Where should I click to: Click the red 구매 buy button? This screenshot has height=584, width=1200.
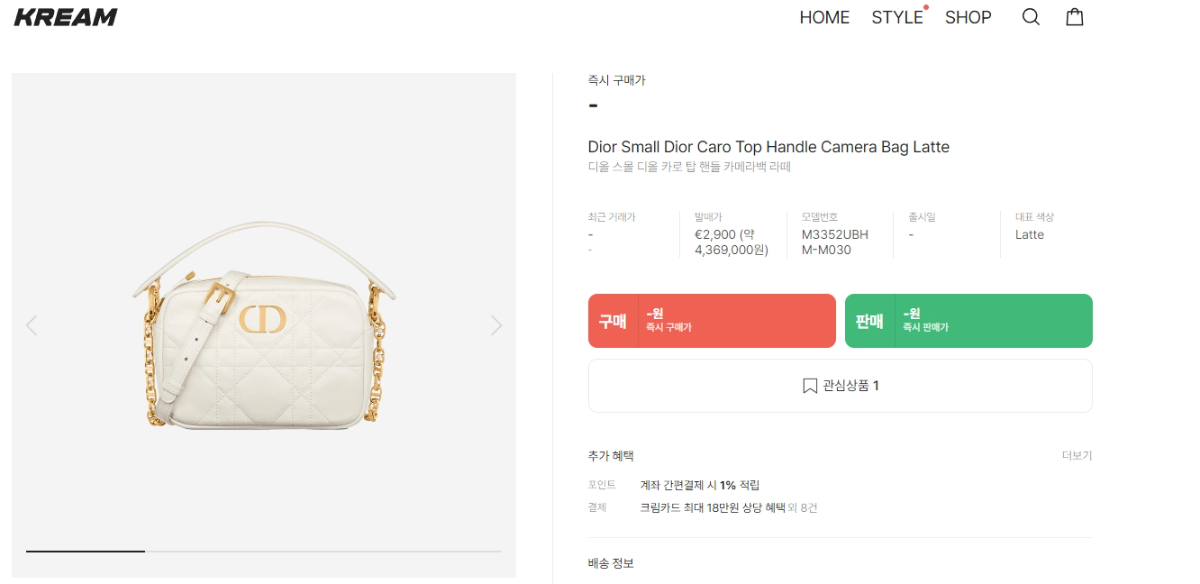coord(712,321)
